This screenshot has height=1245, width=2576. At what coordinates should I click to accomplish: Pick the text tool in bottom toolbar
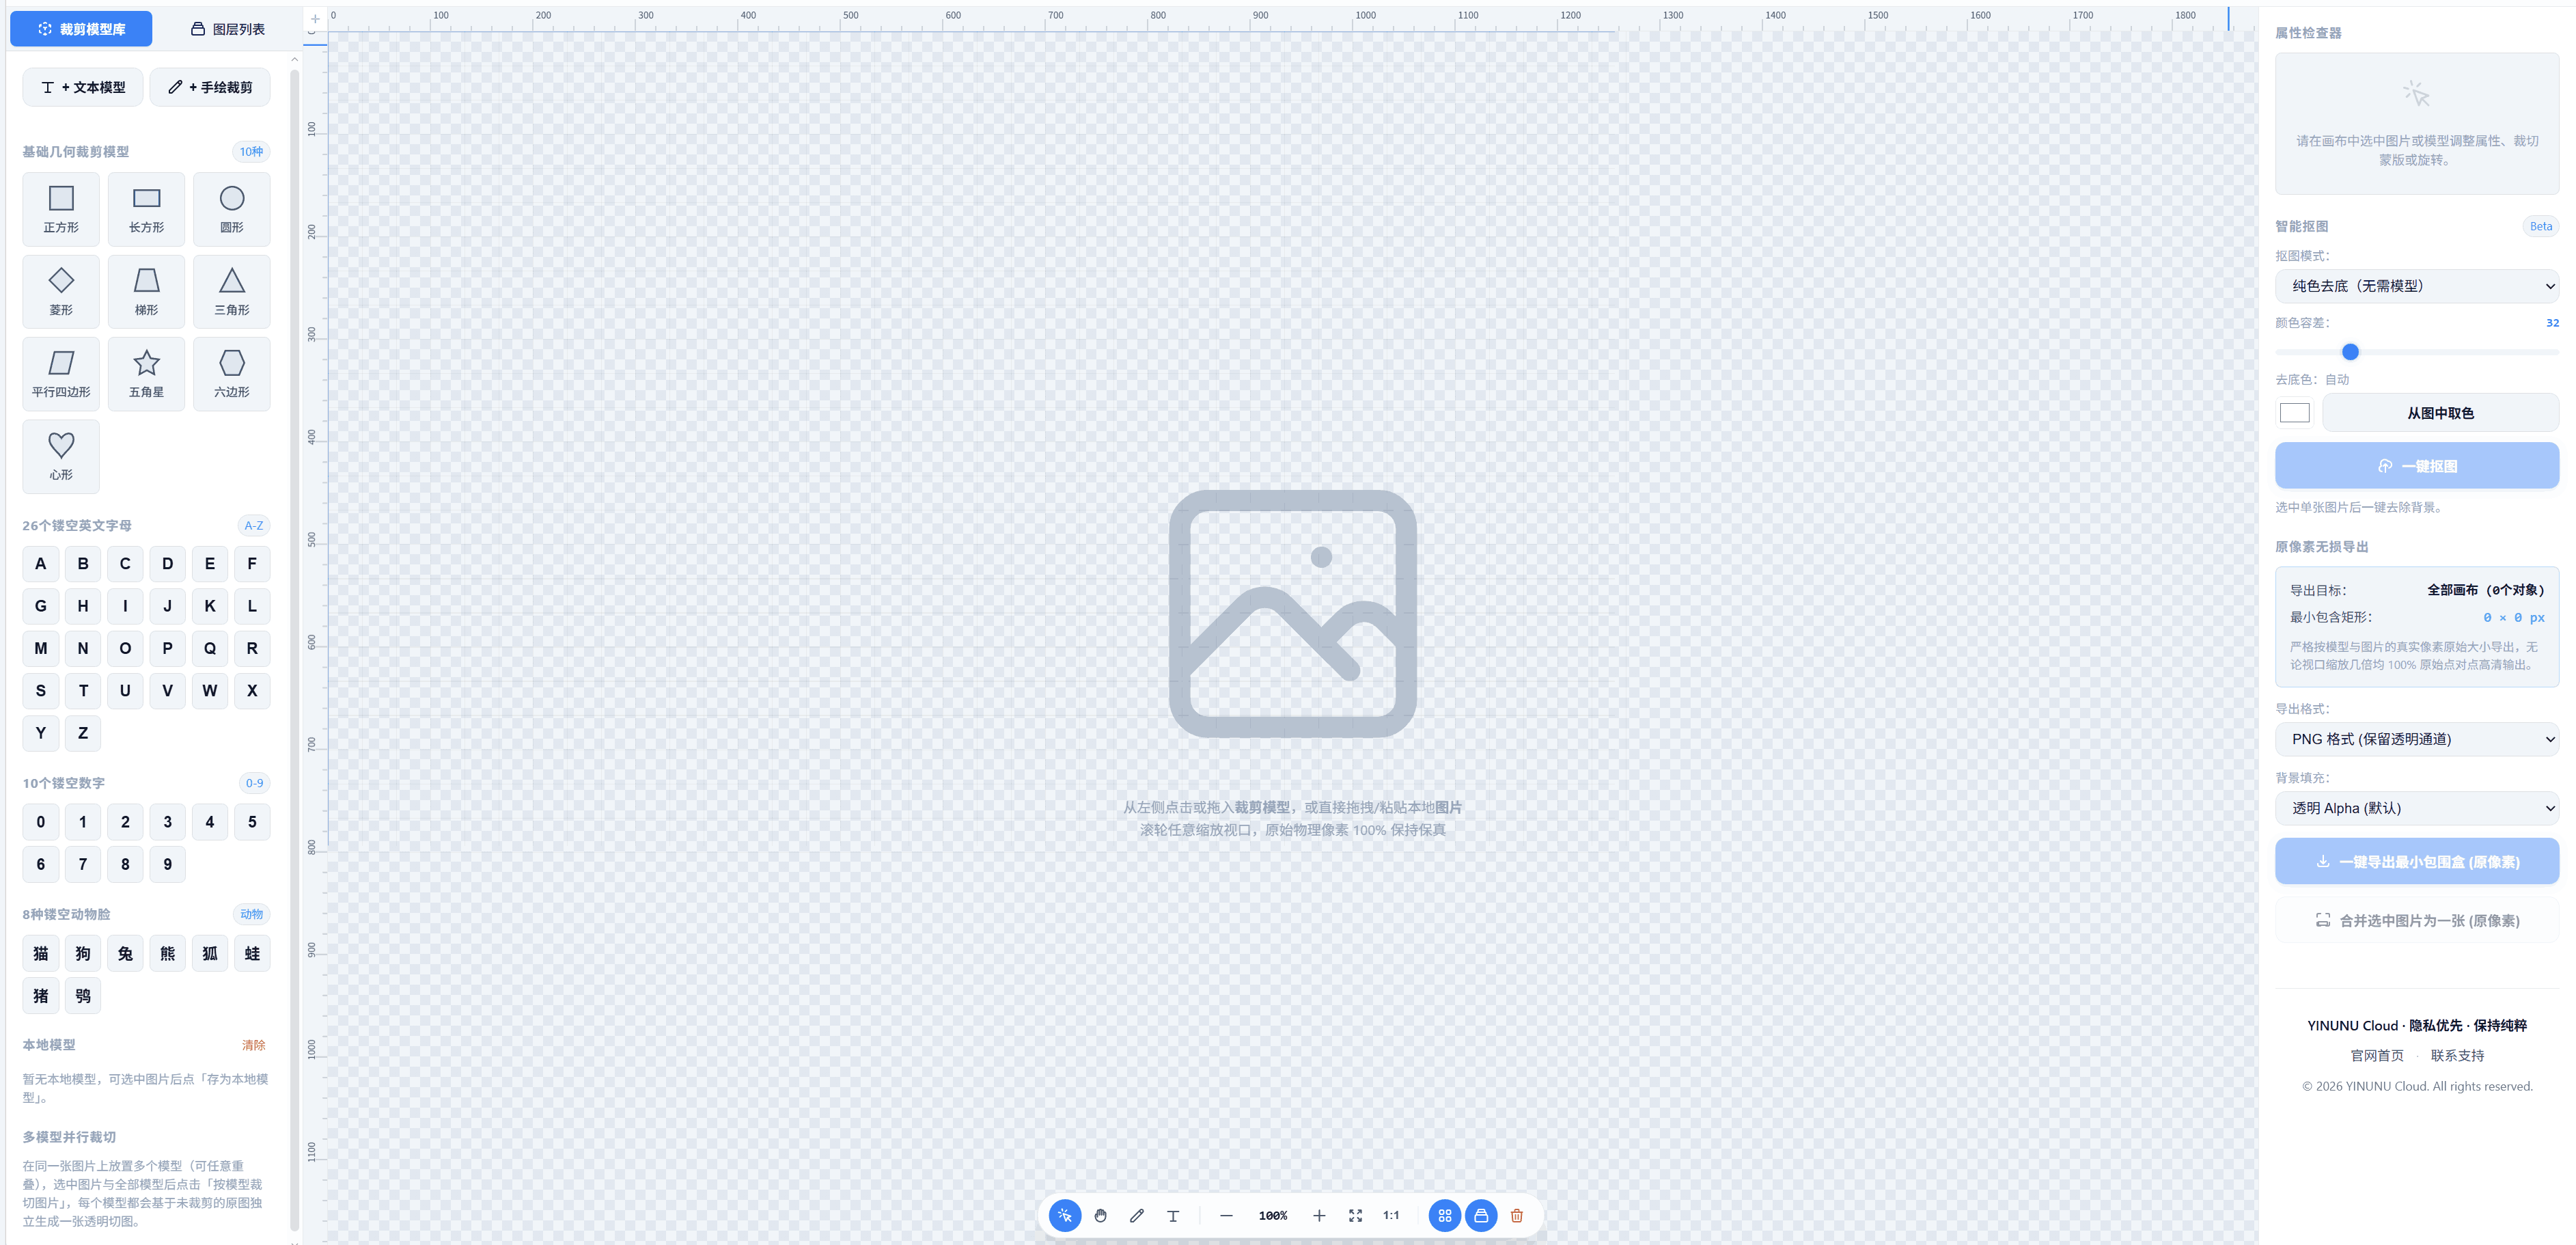click(1173, 1215)
